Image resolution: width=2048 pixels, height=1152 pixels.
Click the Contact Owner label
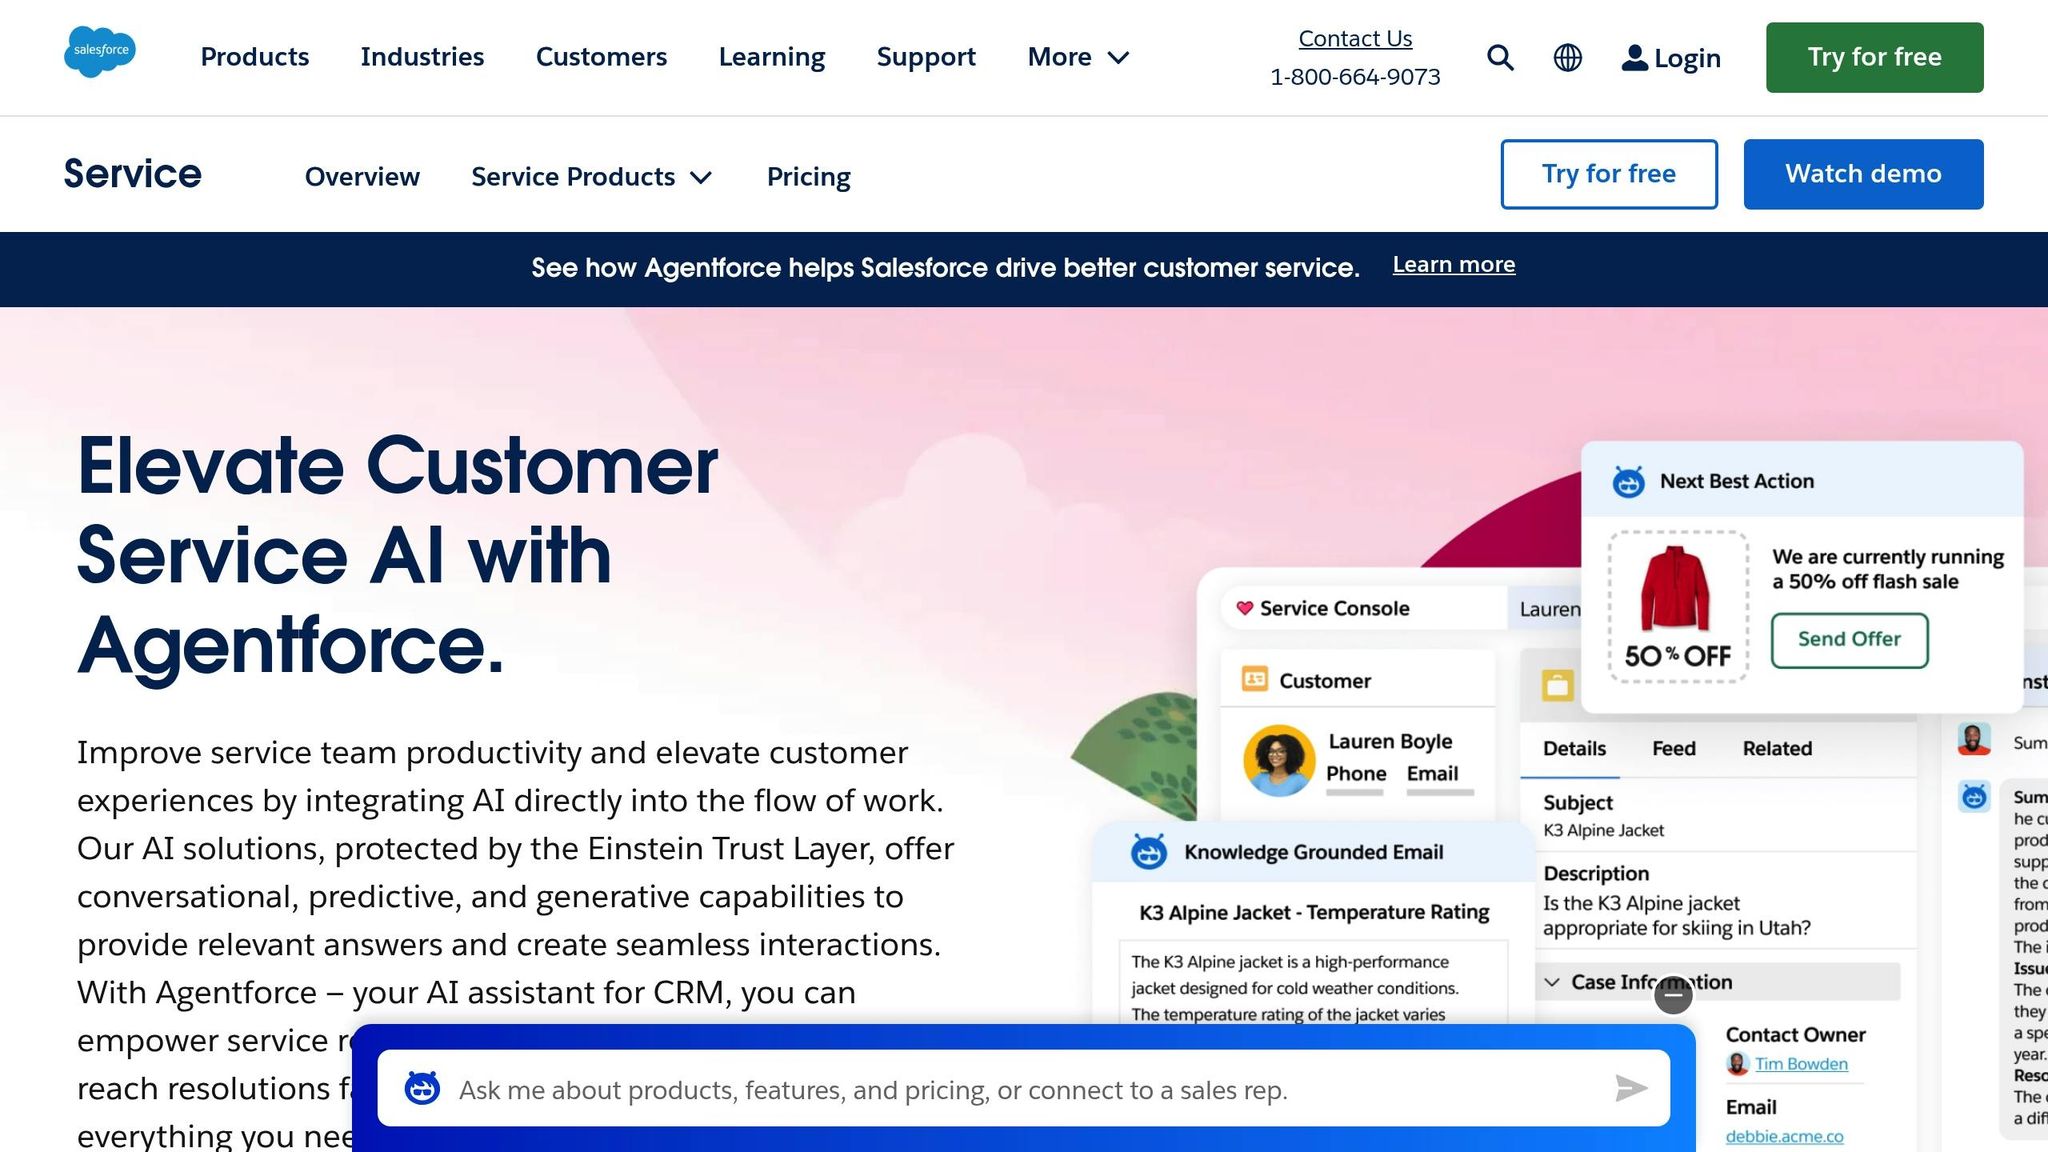point(1795,1035)
